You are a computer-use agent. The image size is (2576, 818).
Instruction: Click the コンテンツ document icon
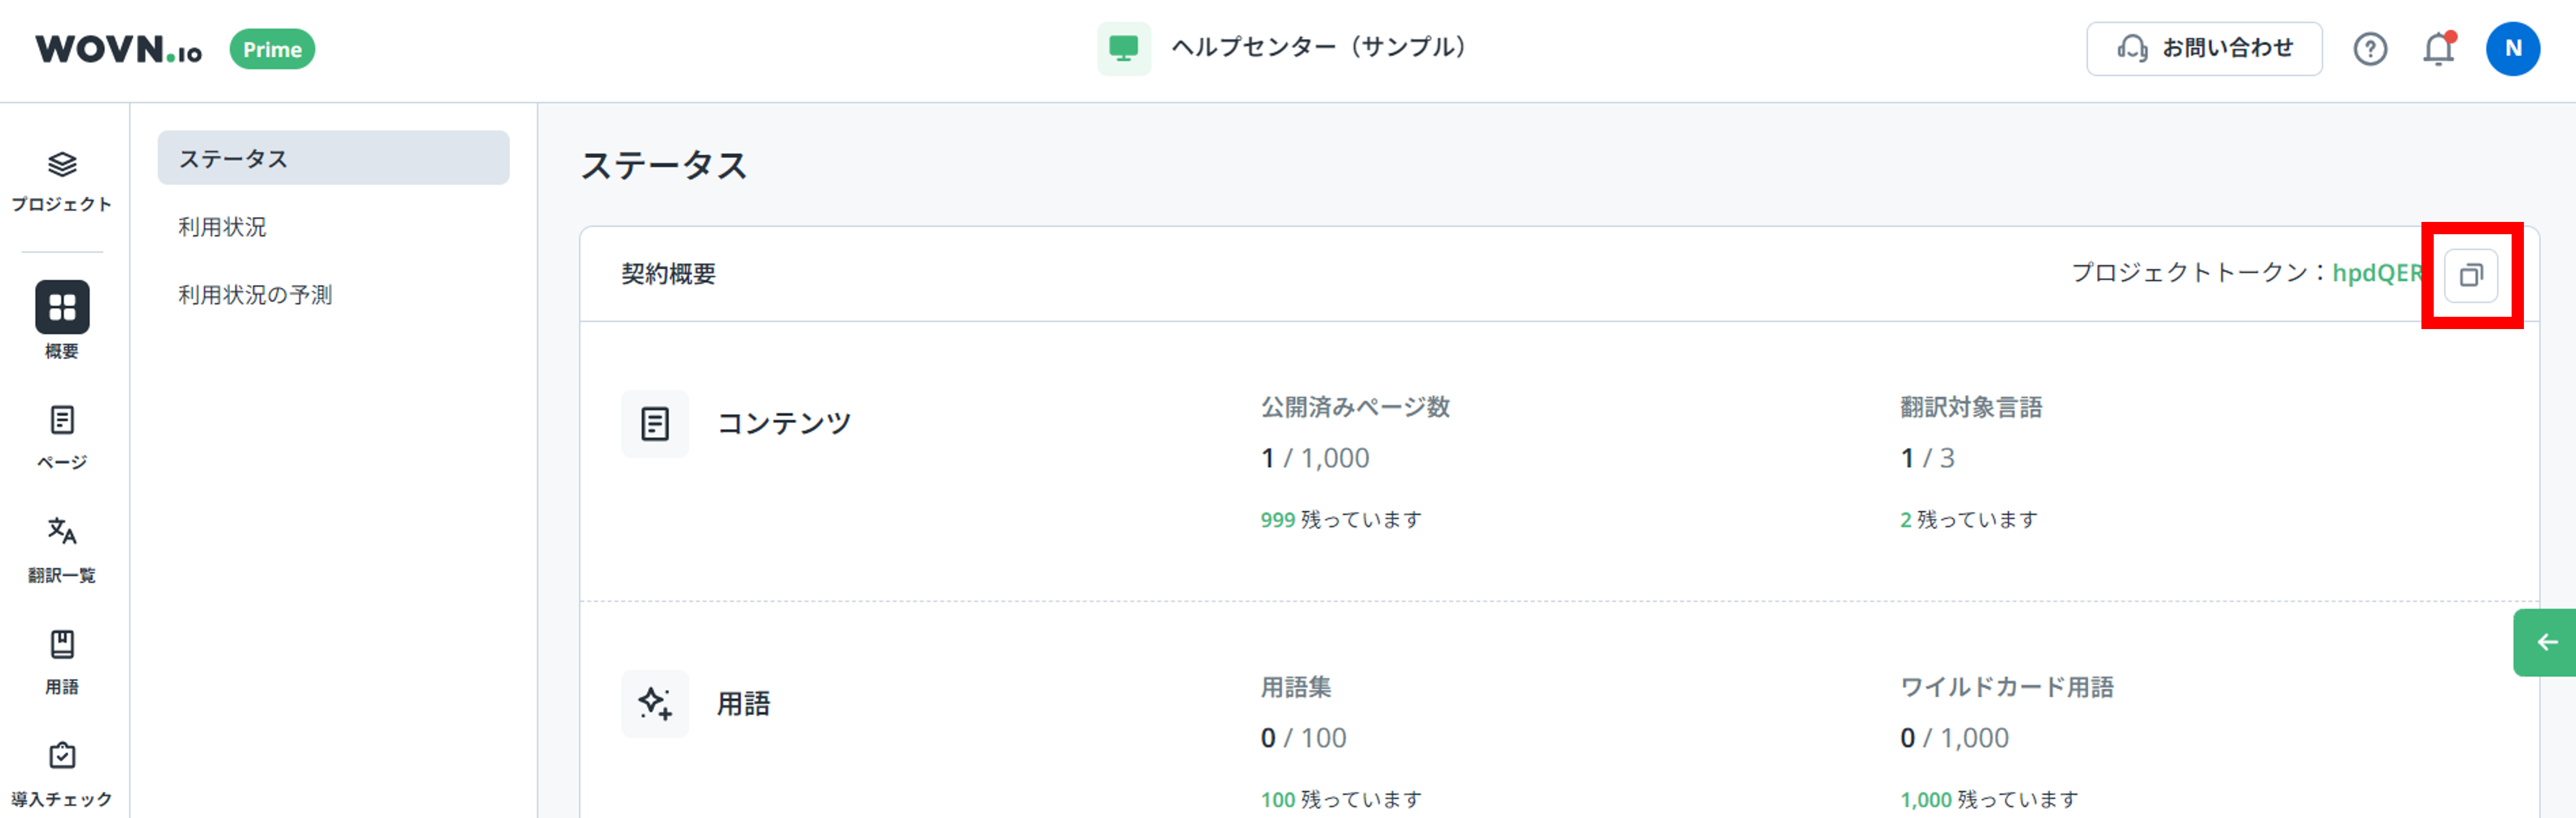655,423
